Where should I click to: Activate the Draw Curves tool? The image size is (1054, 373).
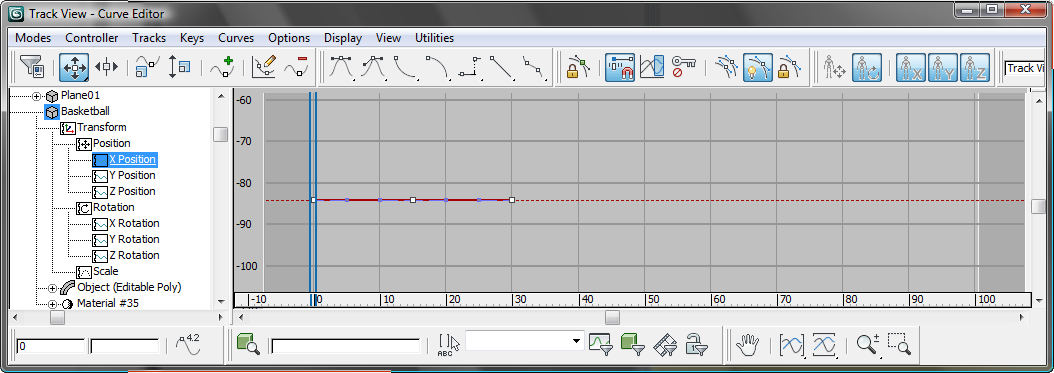(264, 67)
